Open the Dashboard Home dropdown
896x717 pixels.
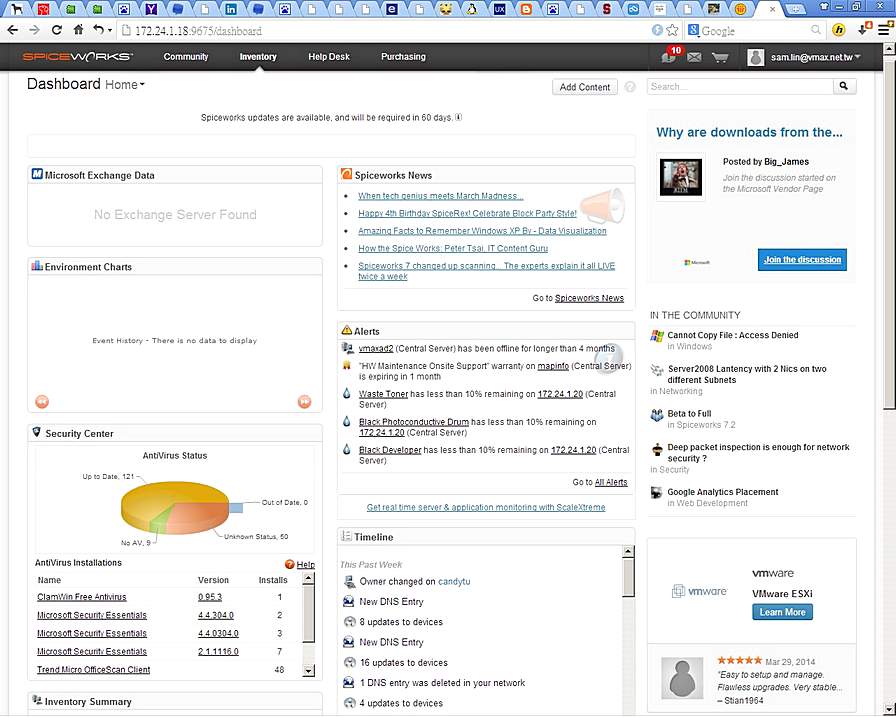[x=125, y=85]
